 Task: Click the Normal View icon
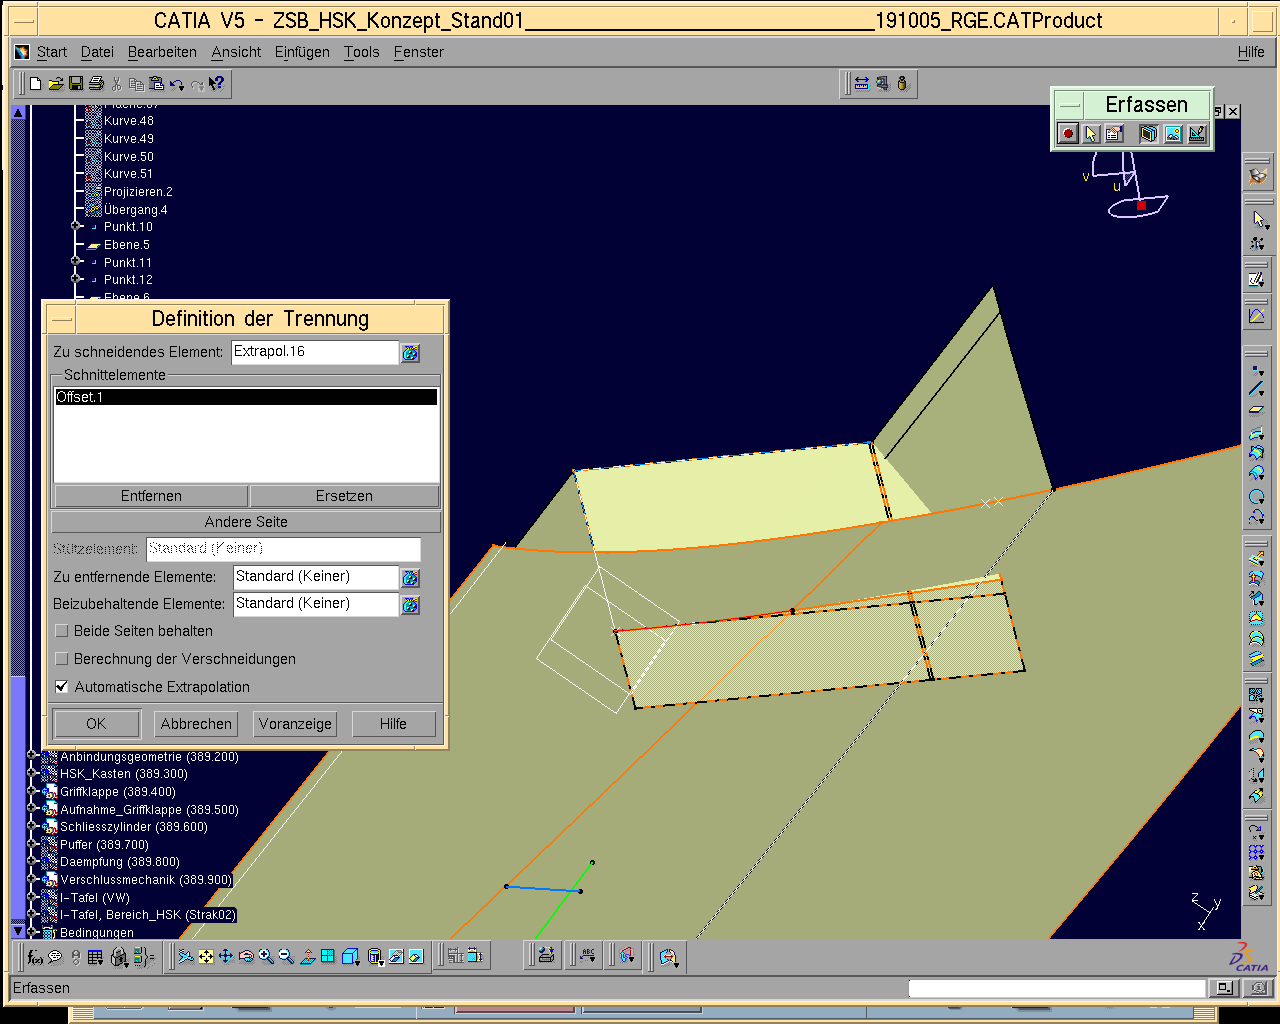pos(307,957)
